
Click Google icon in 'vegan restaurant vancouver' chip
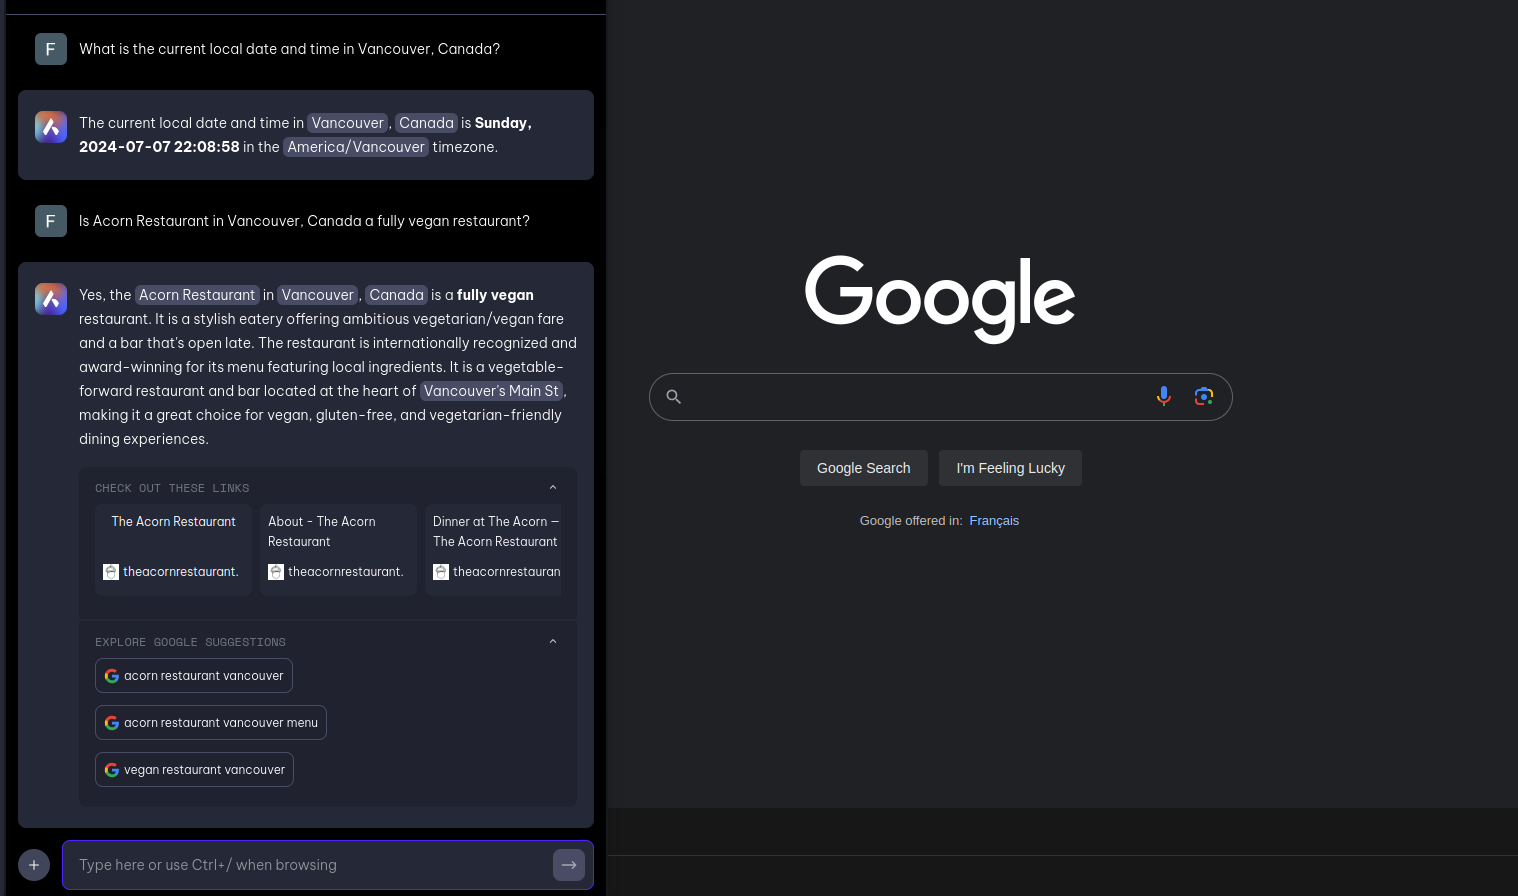point(112,770)
